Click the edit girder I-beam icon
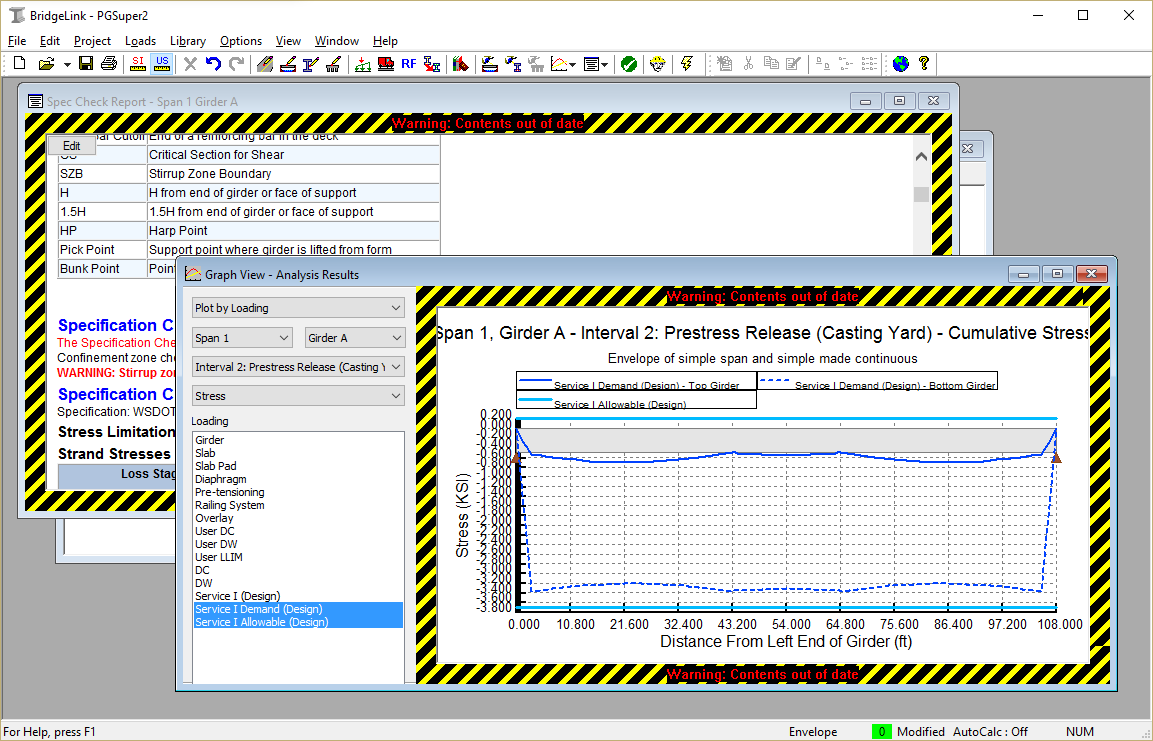This screenshot has width=1153, height=741. [310, 64]
